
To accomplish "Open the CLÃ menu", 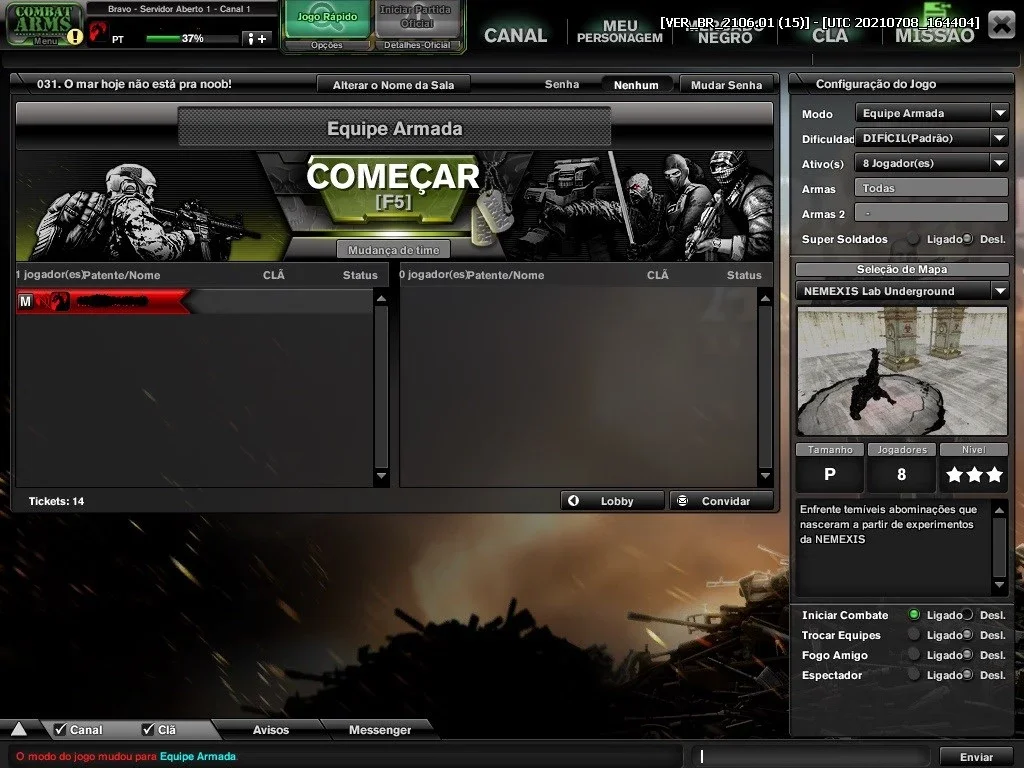I will tap(830, 35).
